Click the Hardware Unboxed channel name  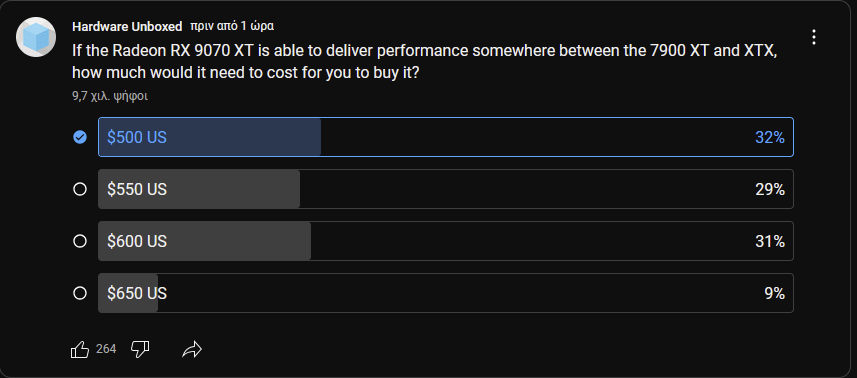point(127,27)
